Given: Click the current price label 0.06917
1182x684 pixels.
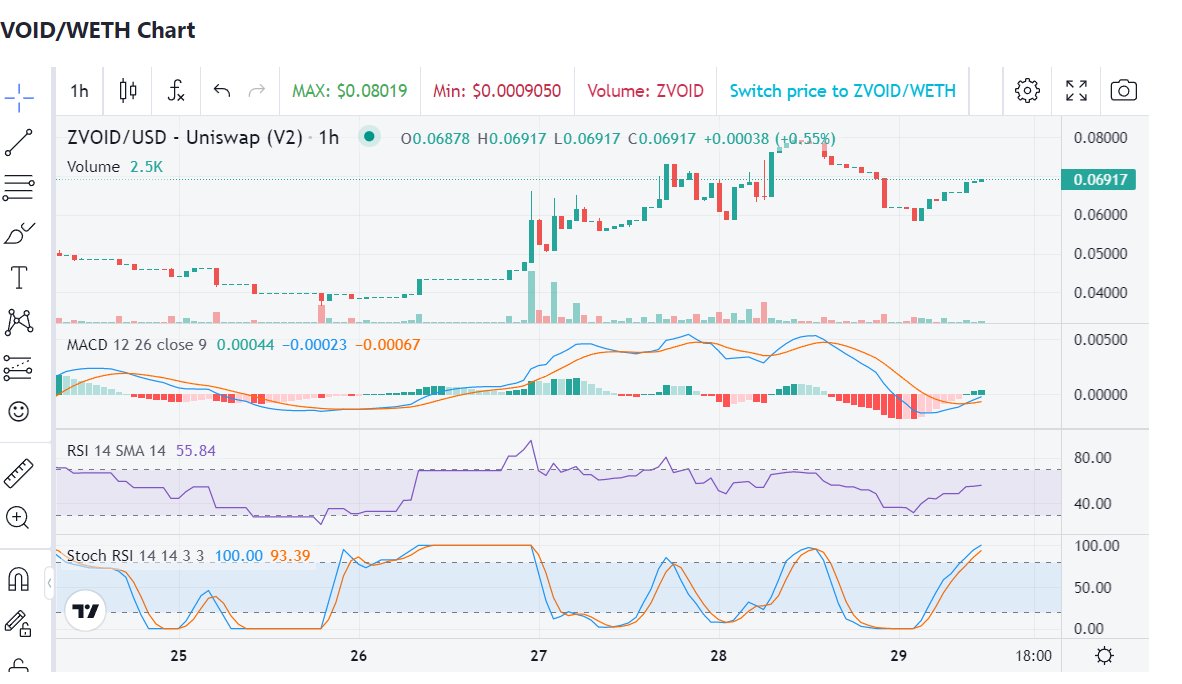Looking at the screenshot, I should click(x=1098, y=179).
